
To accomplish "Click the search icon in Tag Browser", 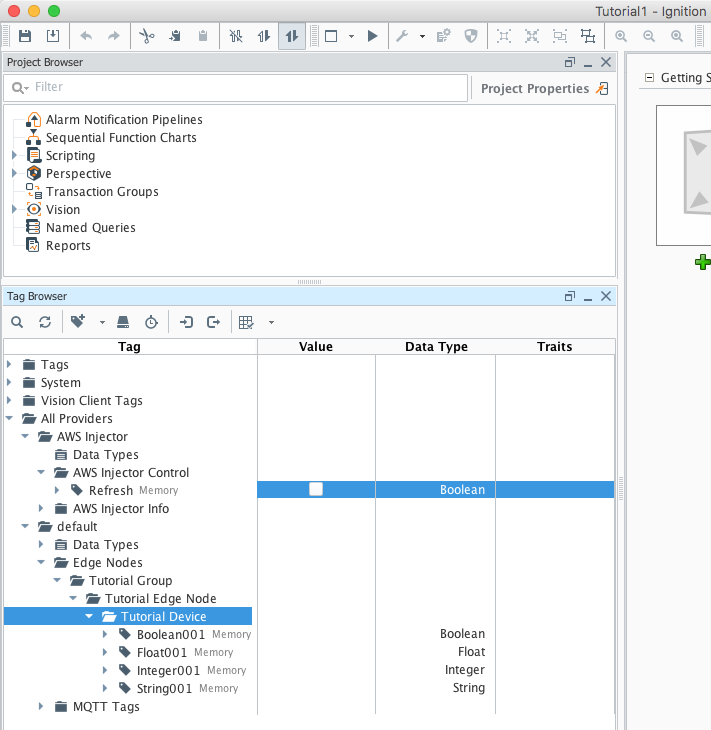I will click(17, 322).
